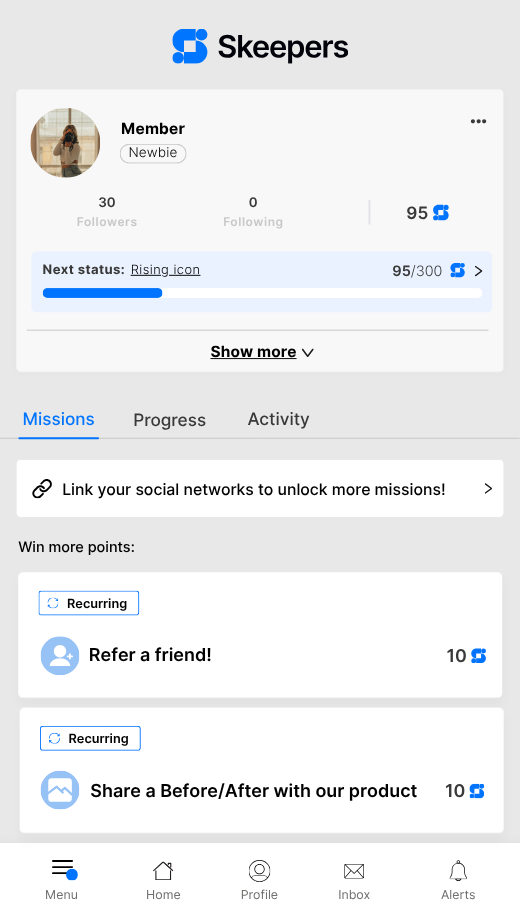Open the three-dot options menu
This screenshot has width=520, height=915.
tap(479, 121)
